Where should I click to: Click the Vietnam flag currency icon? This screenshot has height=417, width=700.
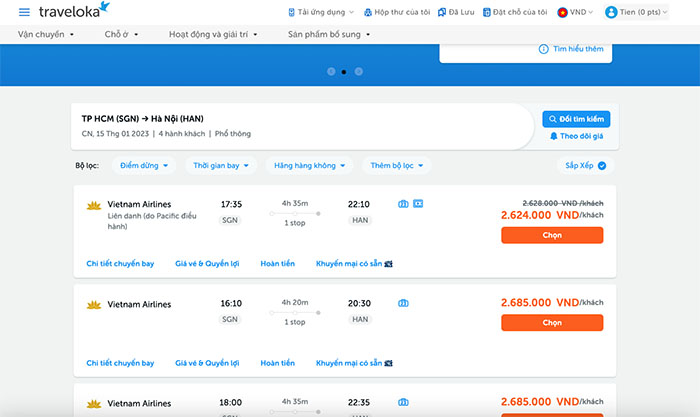pyautogui.click(x=562, y=13)
